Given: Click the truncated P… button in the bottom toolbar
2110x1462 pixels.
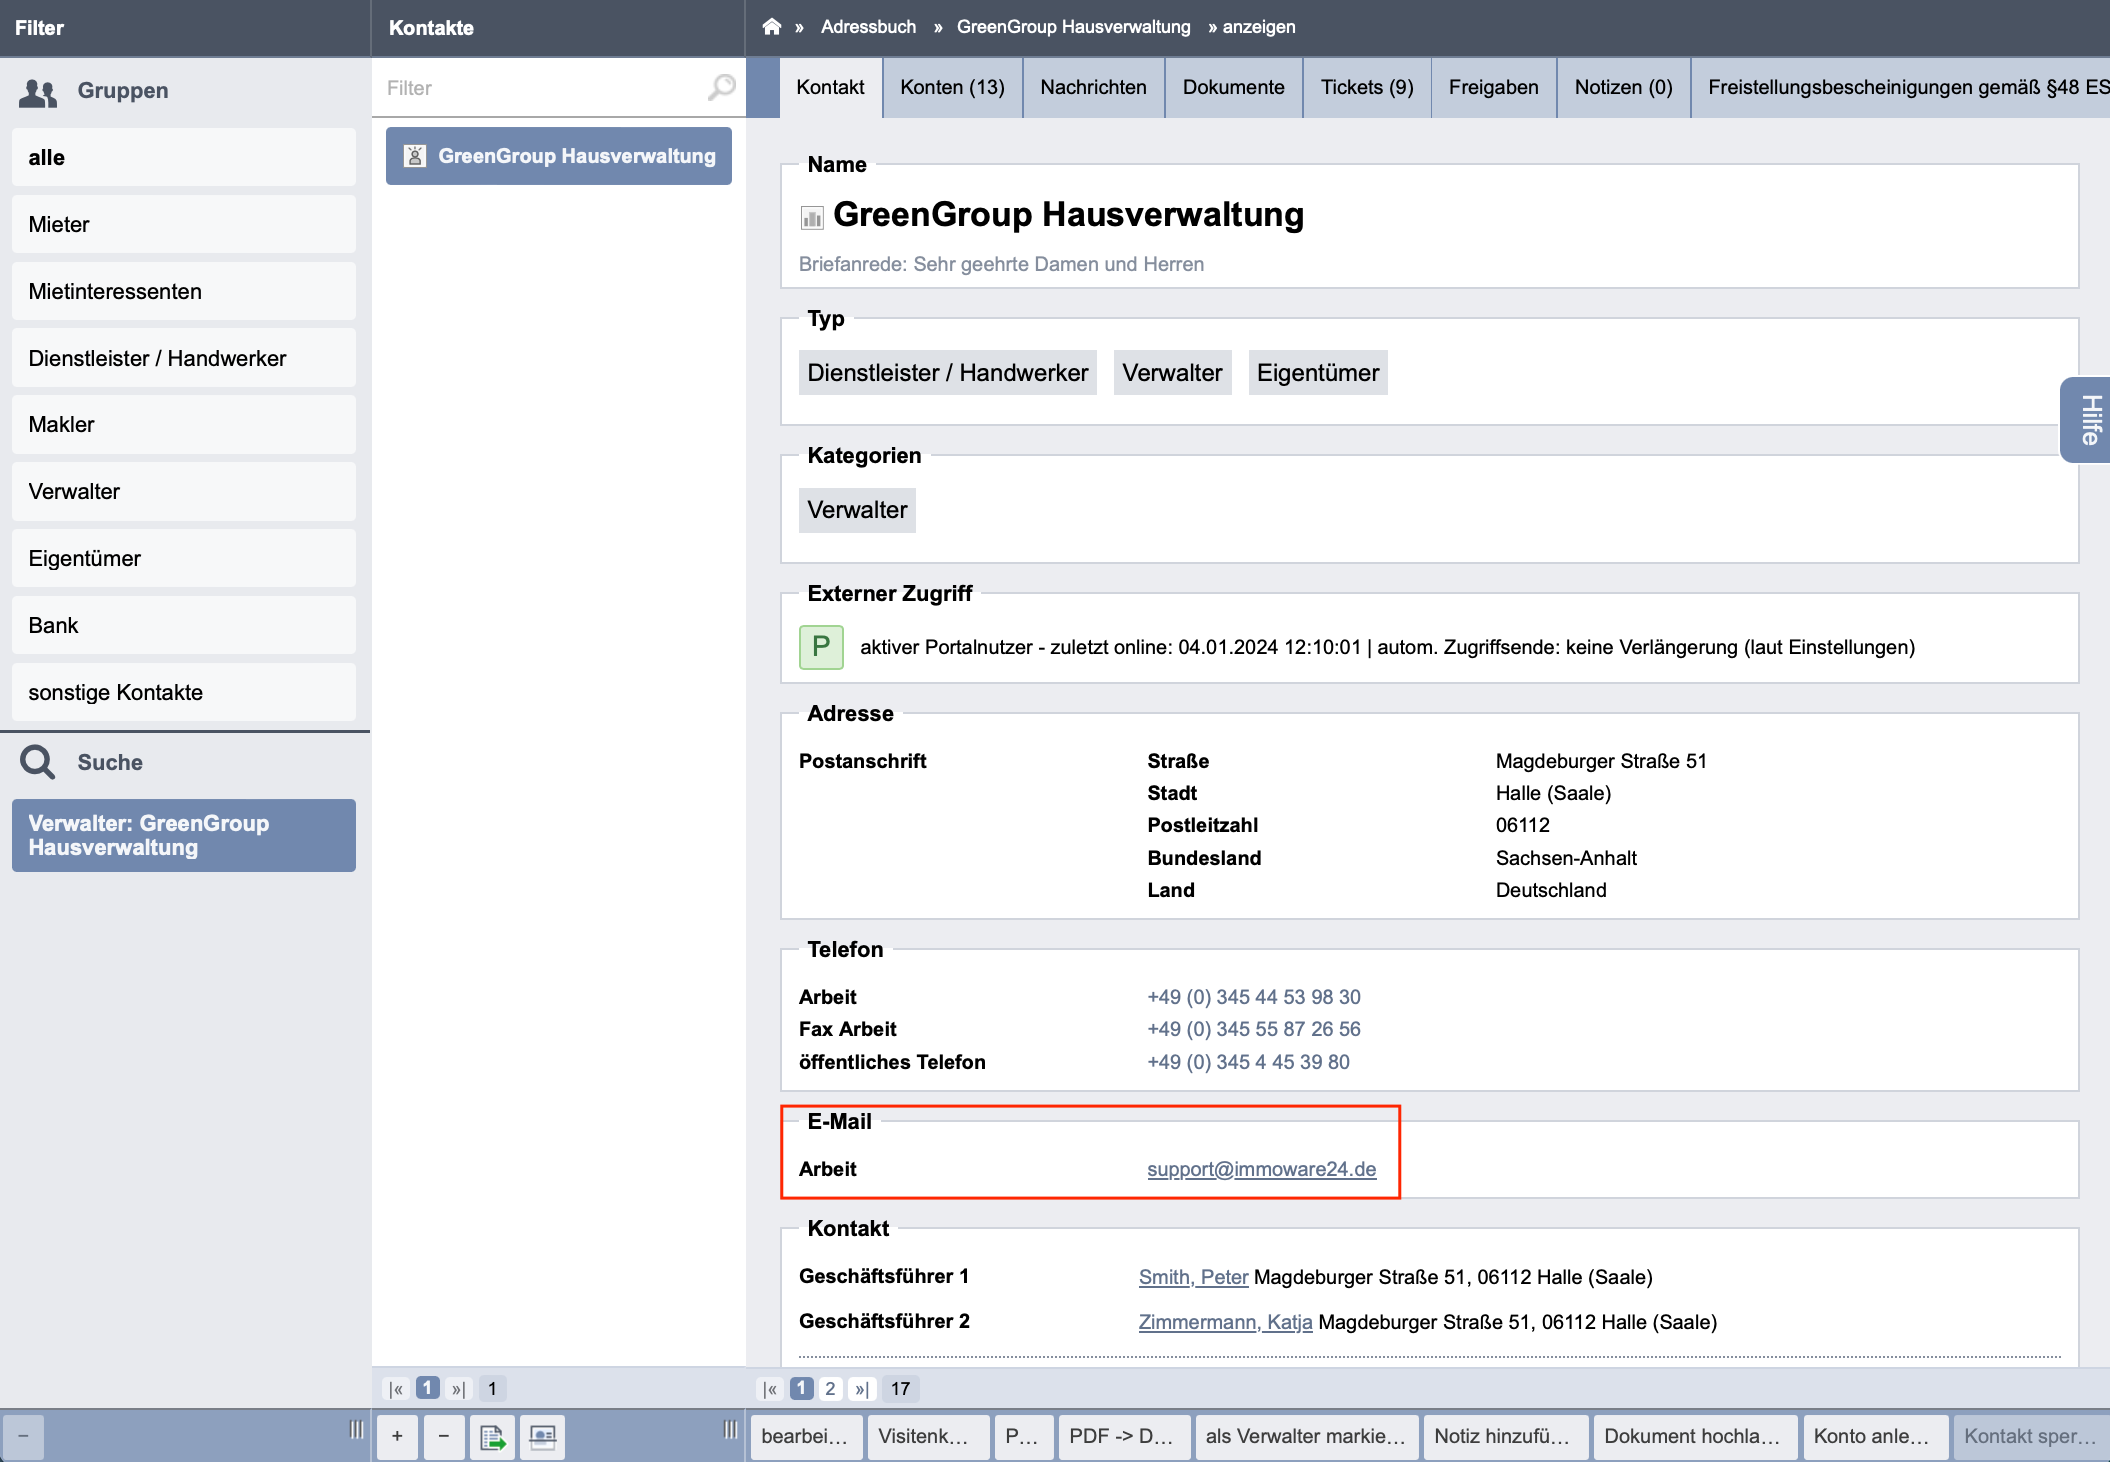Looking at the screenshot, I should click(x=1023, y=1436).
